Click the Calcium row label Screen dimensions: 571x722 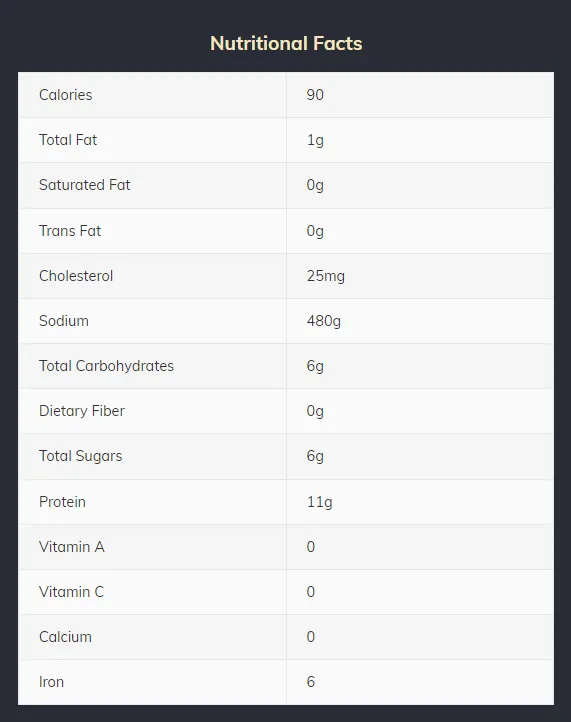pyautogui.click(x=65, y=637)
